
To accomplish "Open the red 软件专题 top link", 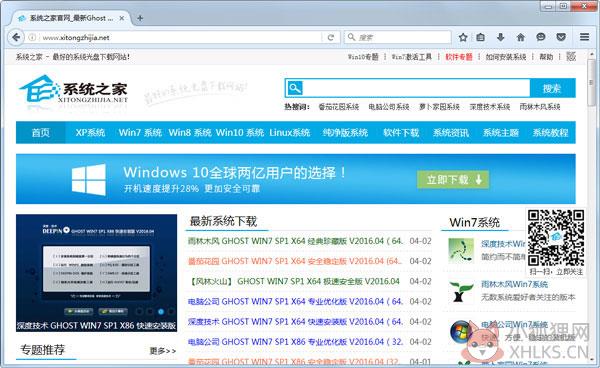I will (x=459, y=57).
